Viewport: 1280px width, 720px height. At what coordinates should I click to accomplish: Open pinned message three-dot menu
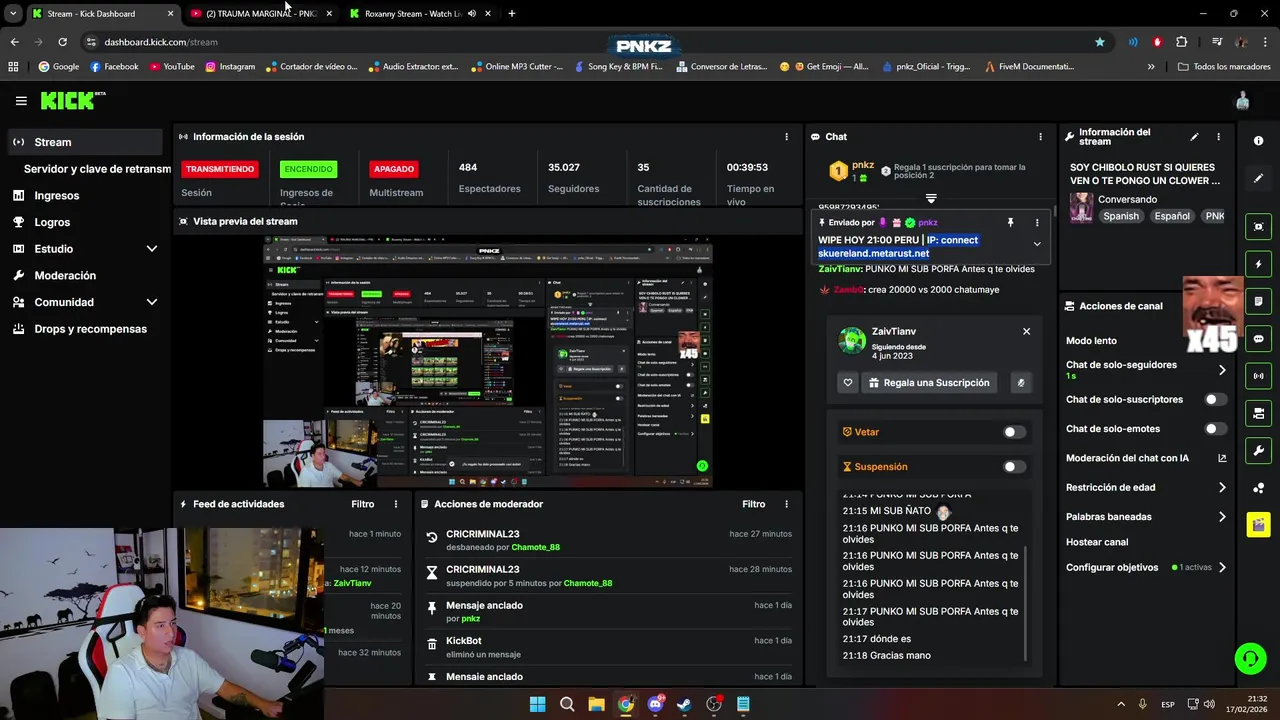pyautogui.click(x=1037, y=223)
